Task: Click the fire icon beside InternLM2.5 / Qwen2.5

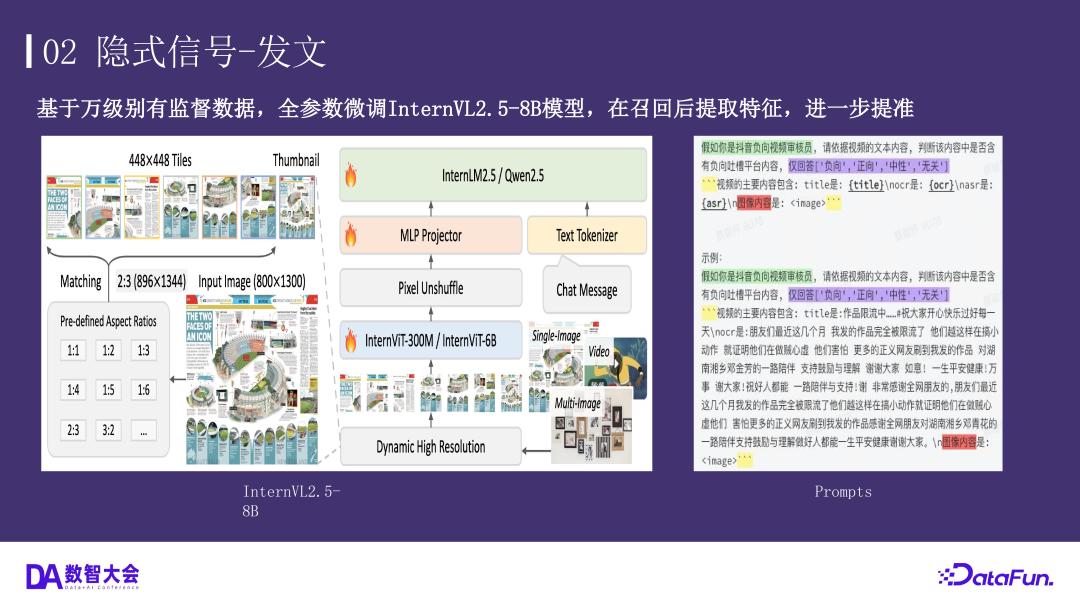Action: pos(351,175)
